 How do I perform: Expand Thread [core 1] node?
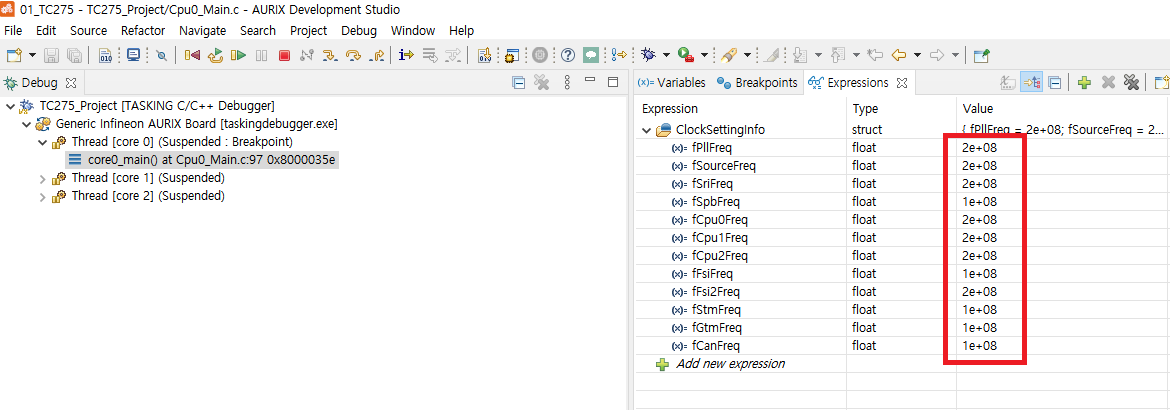coord(43,178)
